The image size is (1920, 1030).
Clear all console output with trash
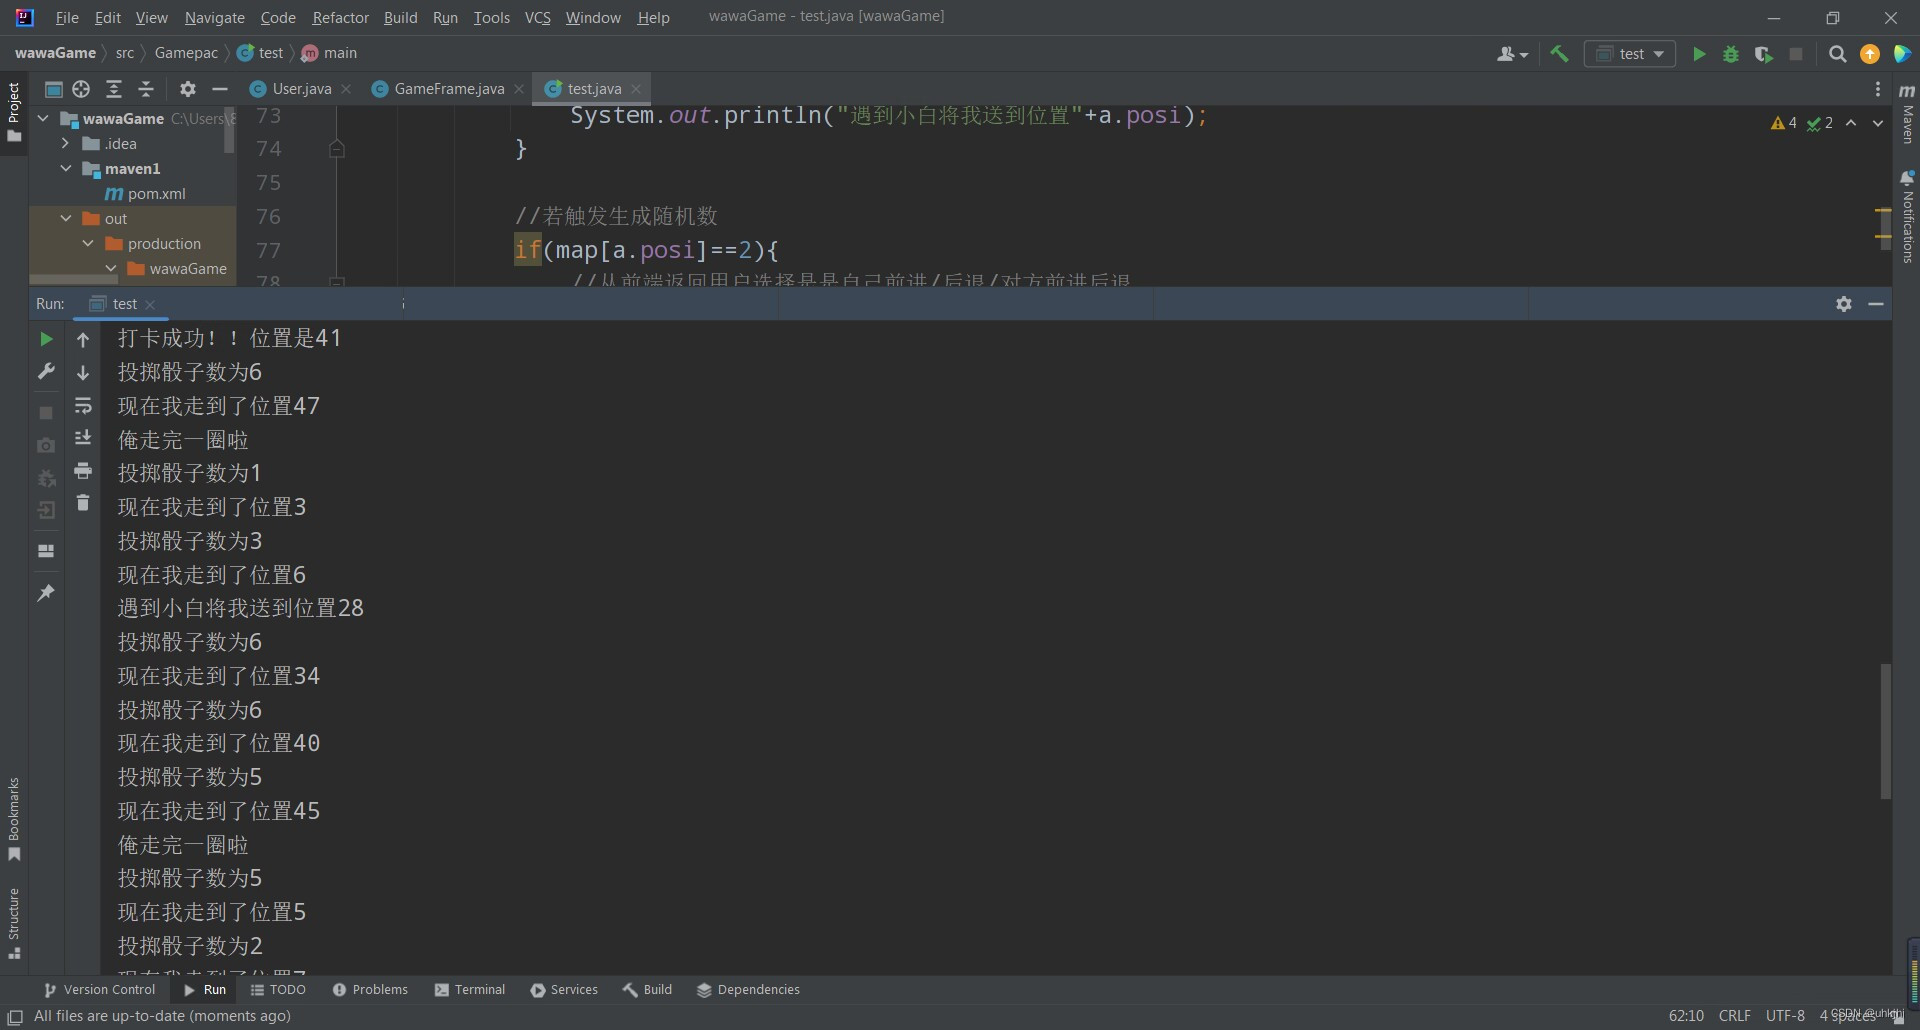point(83,503)
